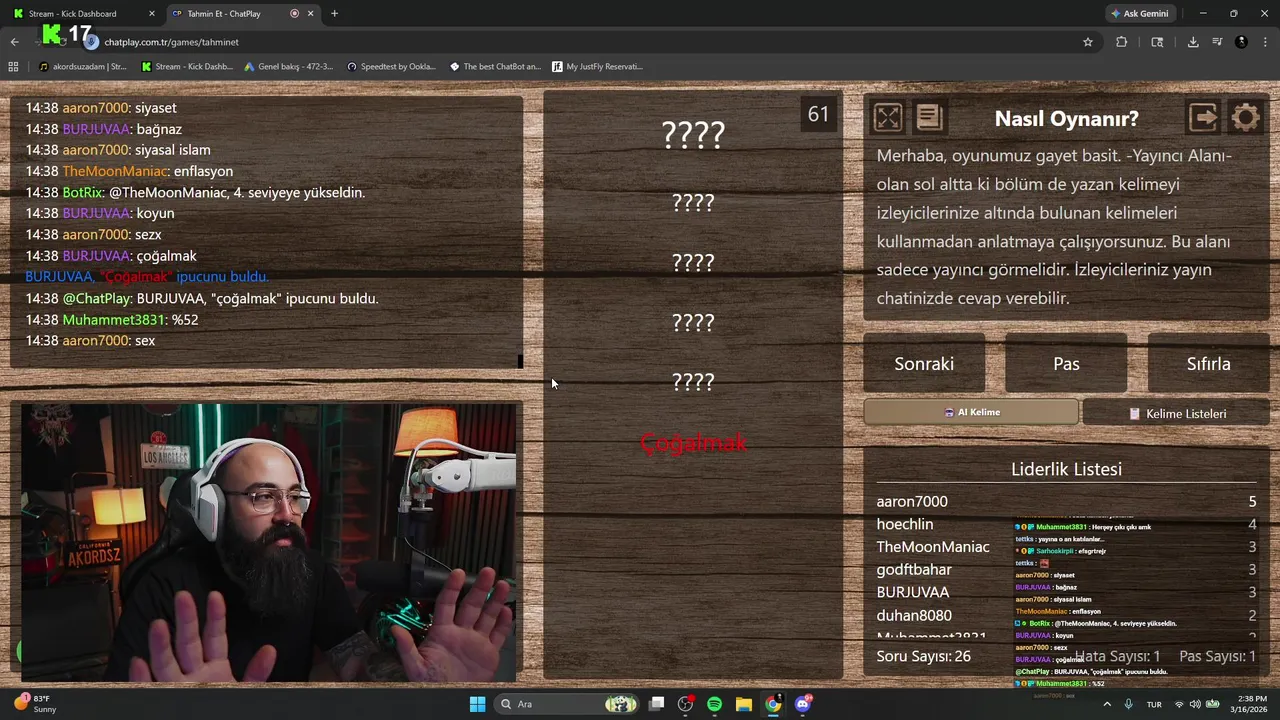Open My JustFly Reservati... bookmark
The width and height of the screenshot is (1280, 720).
tap(597, 67)
